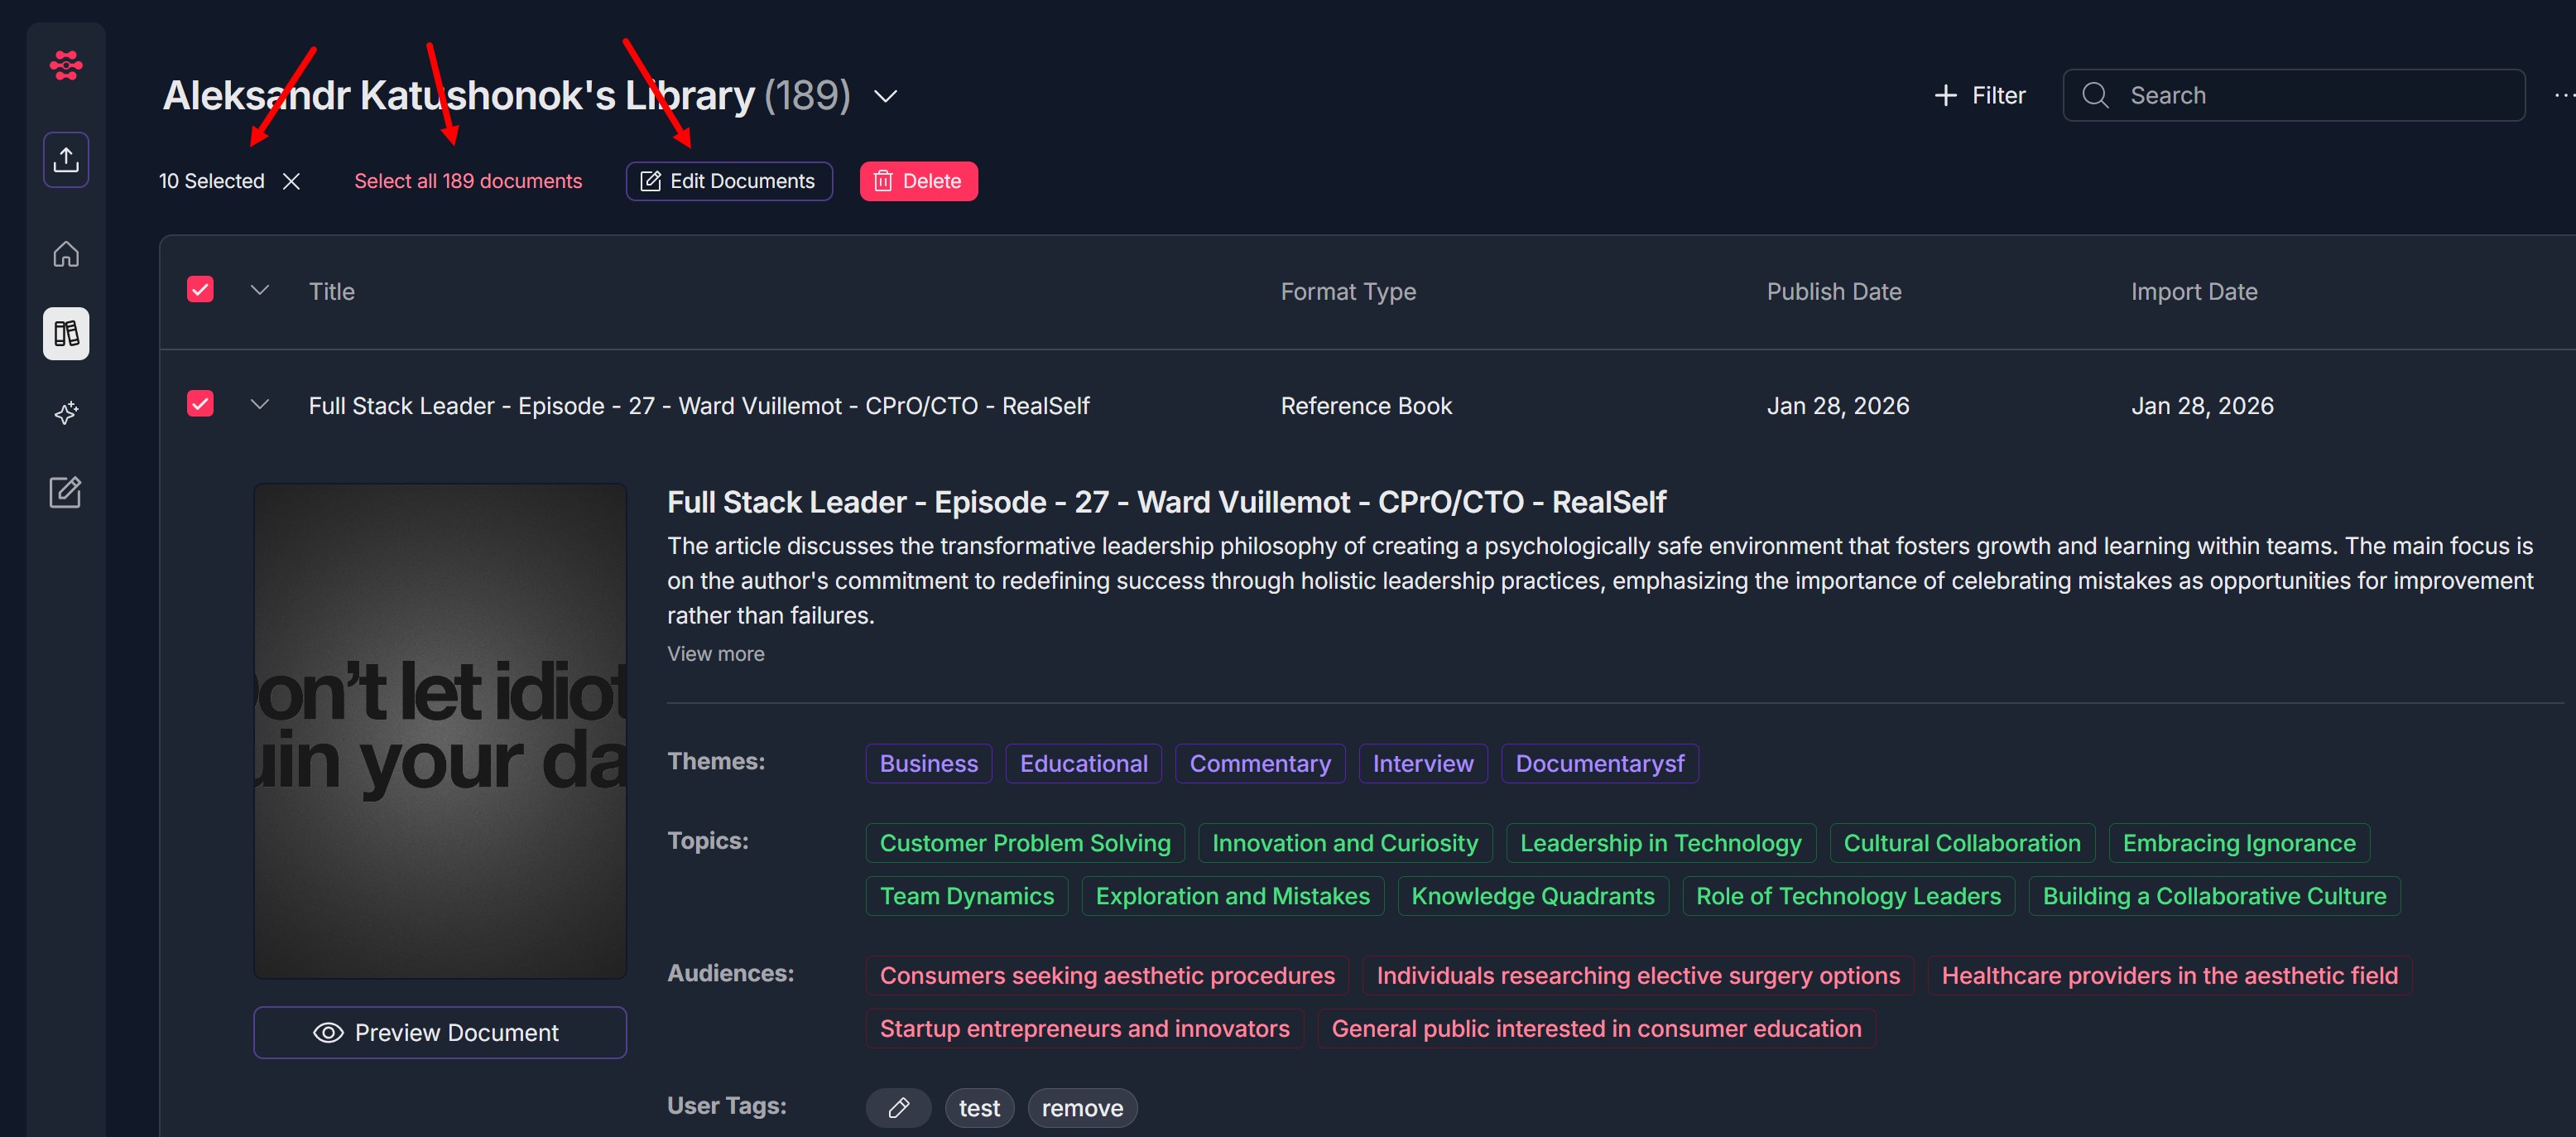Clear selection with X beside 10 Selected
The height and width of the screenshot is (1137, 2576).
point(291,181)
